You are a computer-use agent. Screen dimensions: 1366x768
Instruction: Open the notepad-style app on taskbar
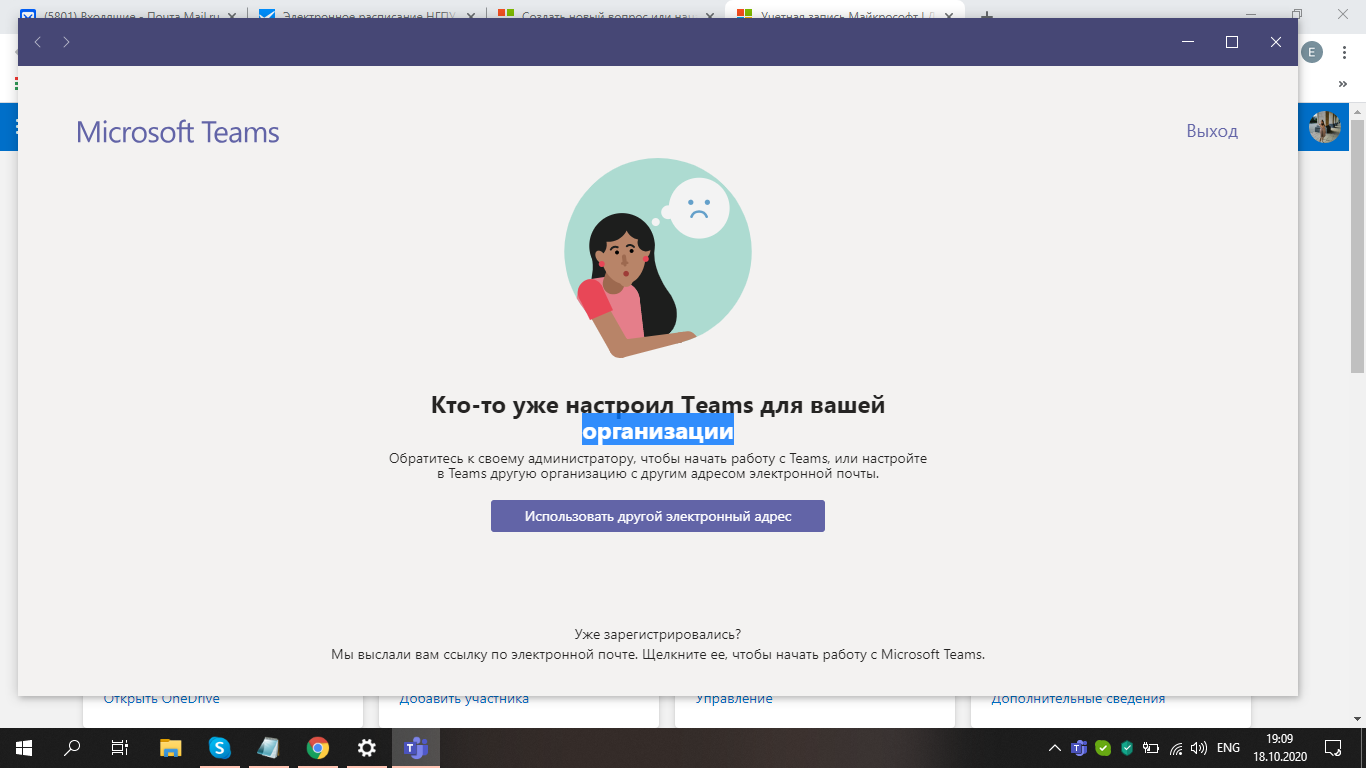click(x=268, y=748)
